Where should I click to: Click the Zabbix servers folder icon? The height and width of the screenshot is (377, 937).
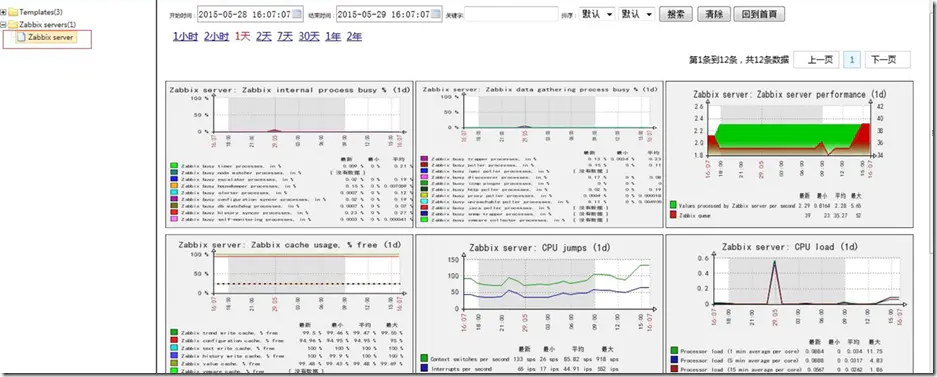[x=13, y=24]
